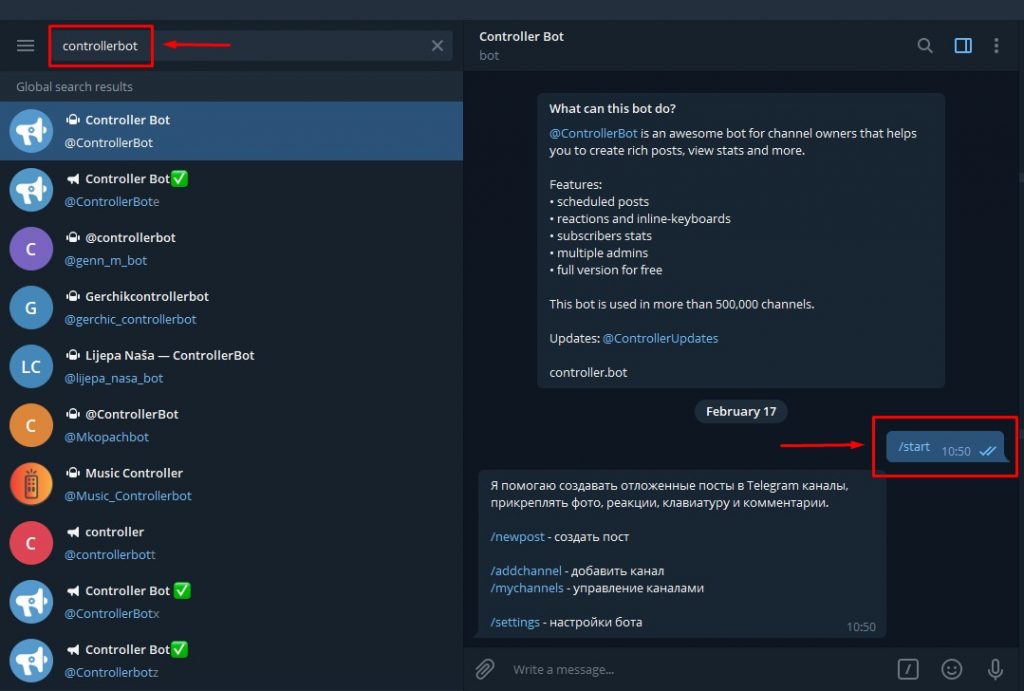The image size is (1024, 691).
Task: Click megaphone avatar of @Controllerbotz
Action: 31,660
